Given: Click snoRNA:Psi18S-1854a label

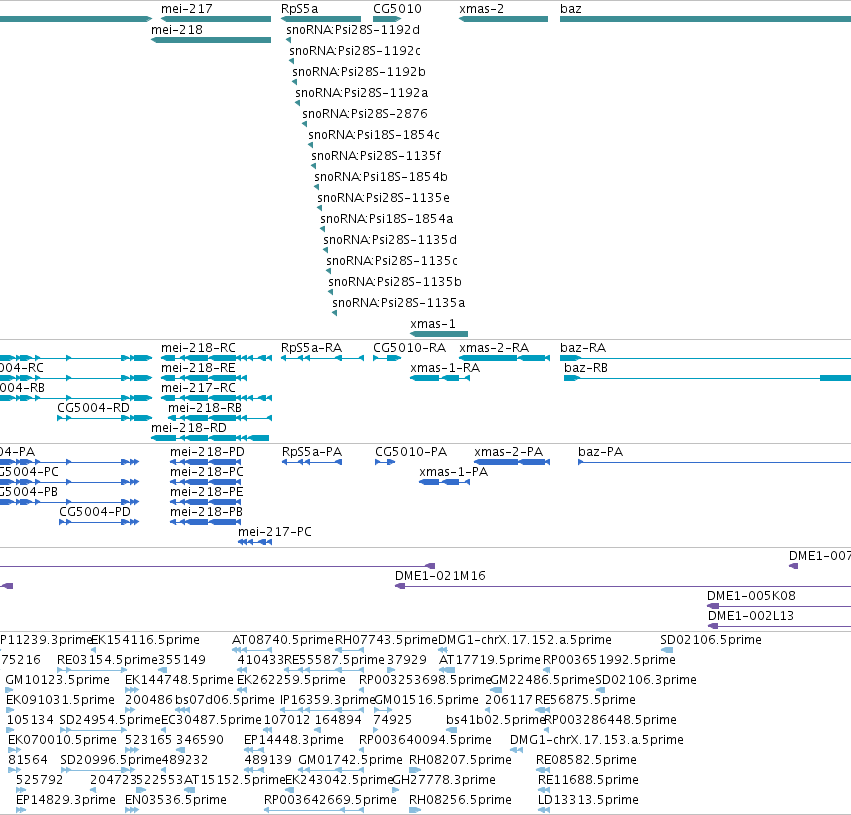Looking at the screenshot, I should click(386, 219).
